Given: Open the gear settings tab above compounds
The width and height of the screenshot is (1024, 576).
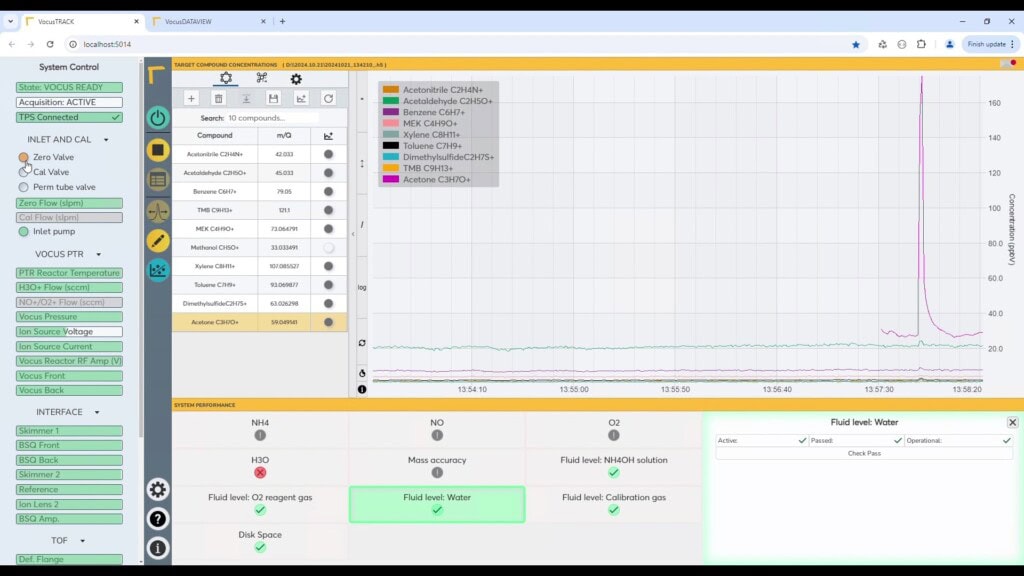Looking at the screenshot, I should click(x=226, y=78).
